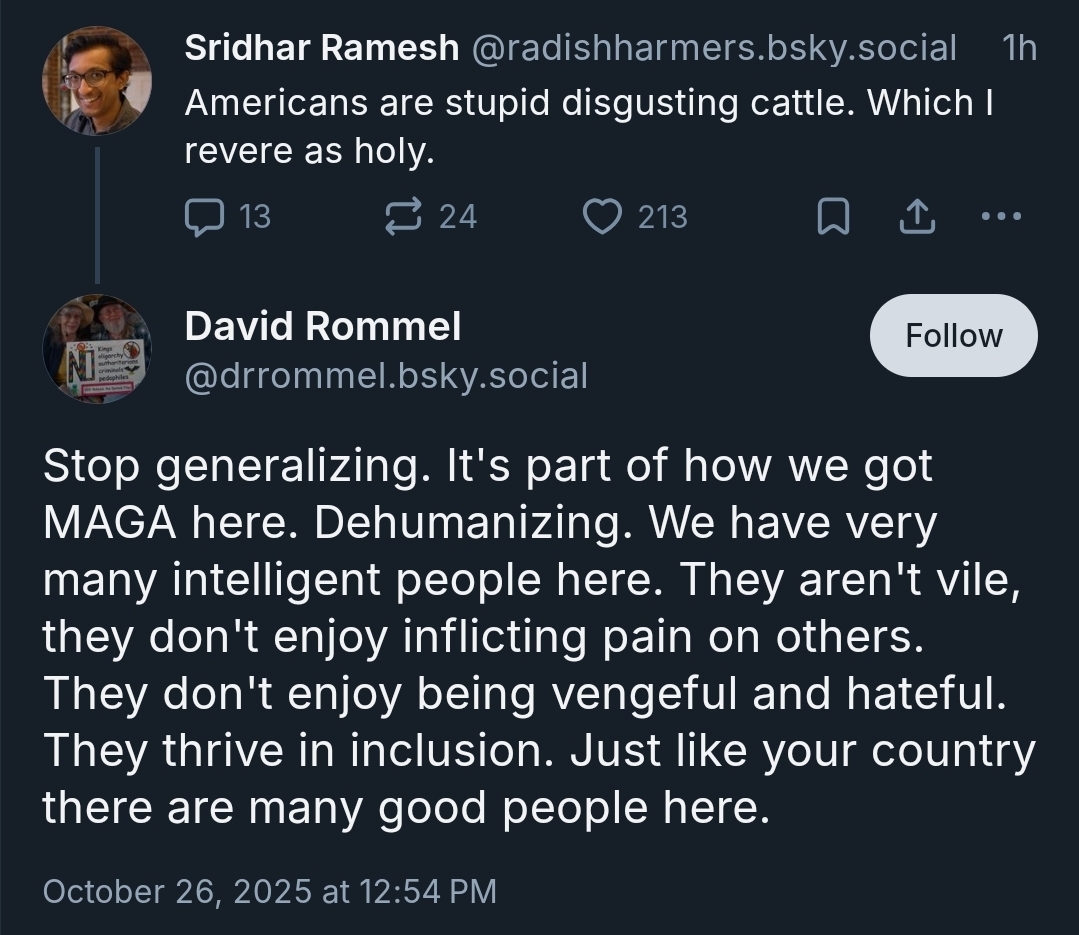
Task: Like the post with the heart icon
Action: [x=602, y=217]
